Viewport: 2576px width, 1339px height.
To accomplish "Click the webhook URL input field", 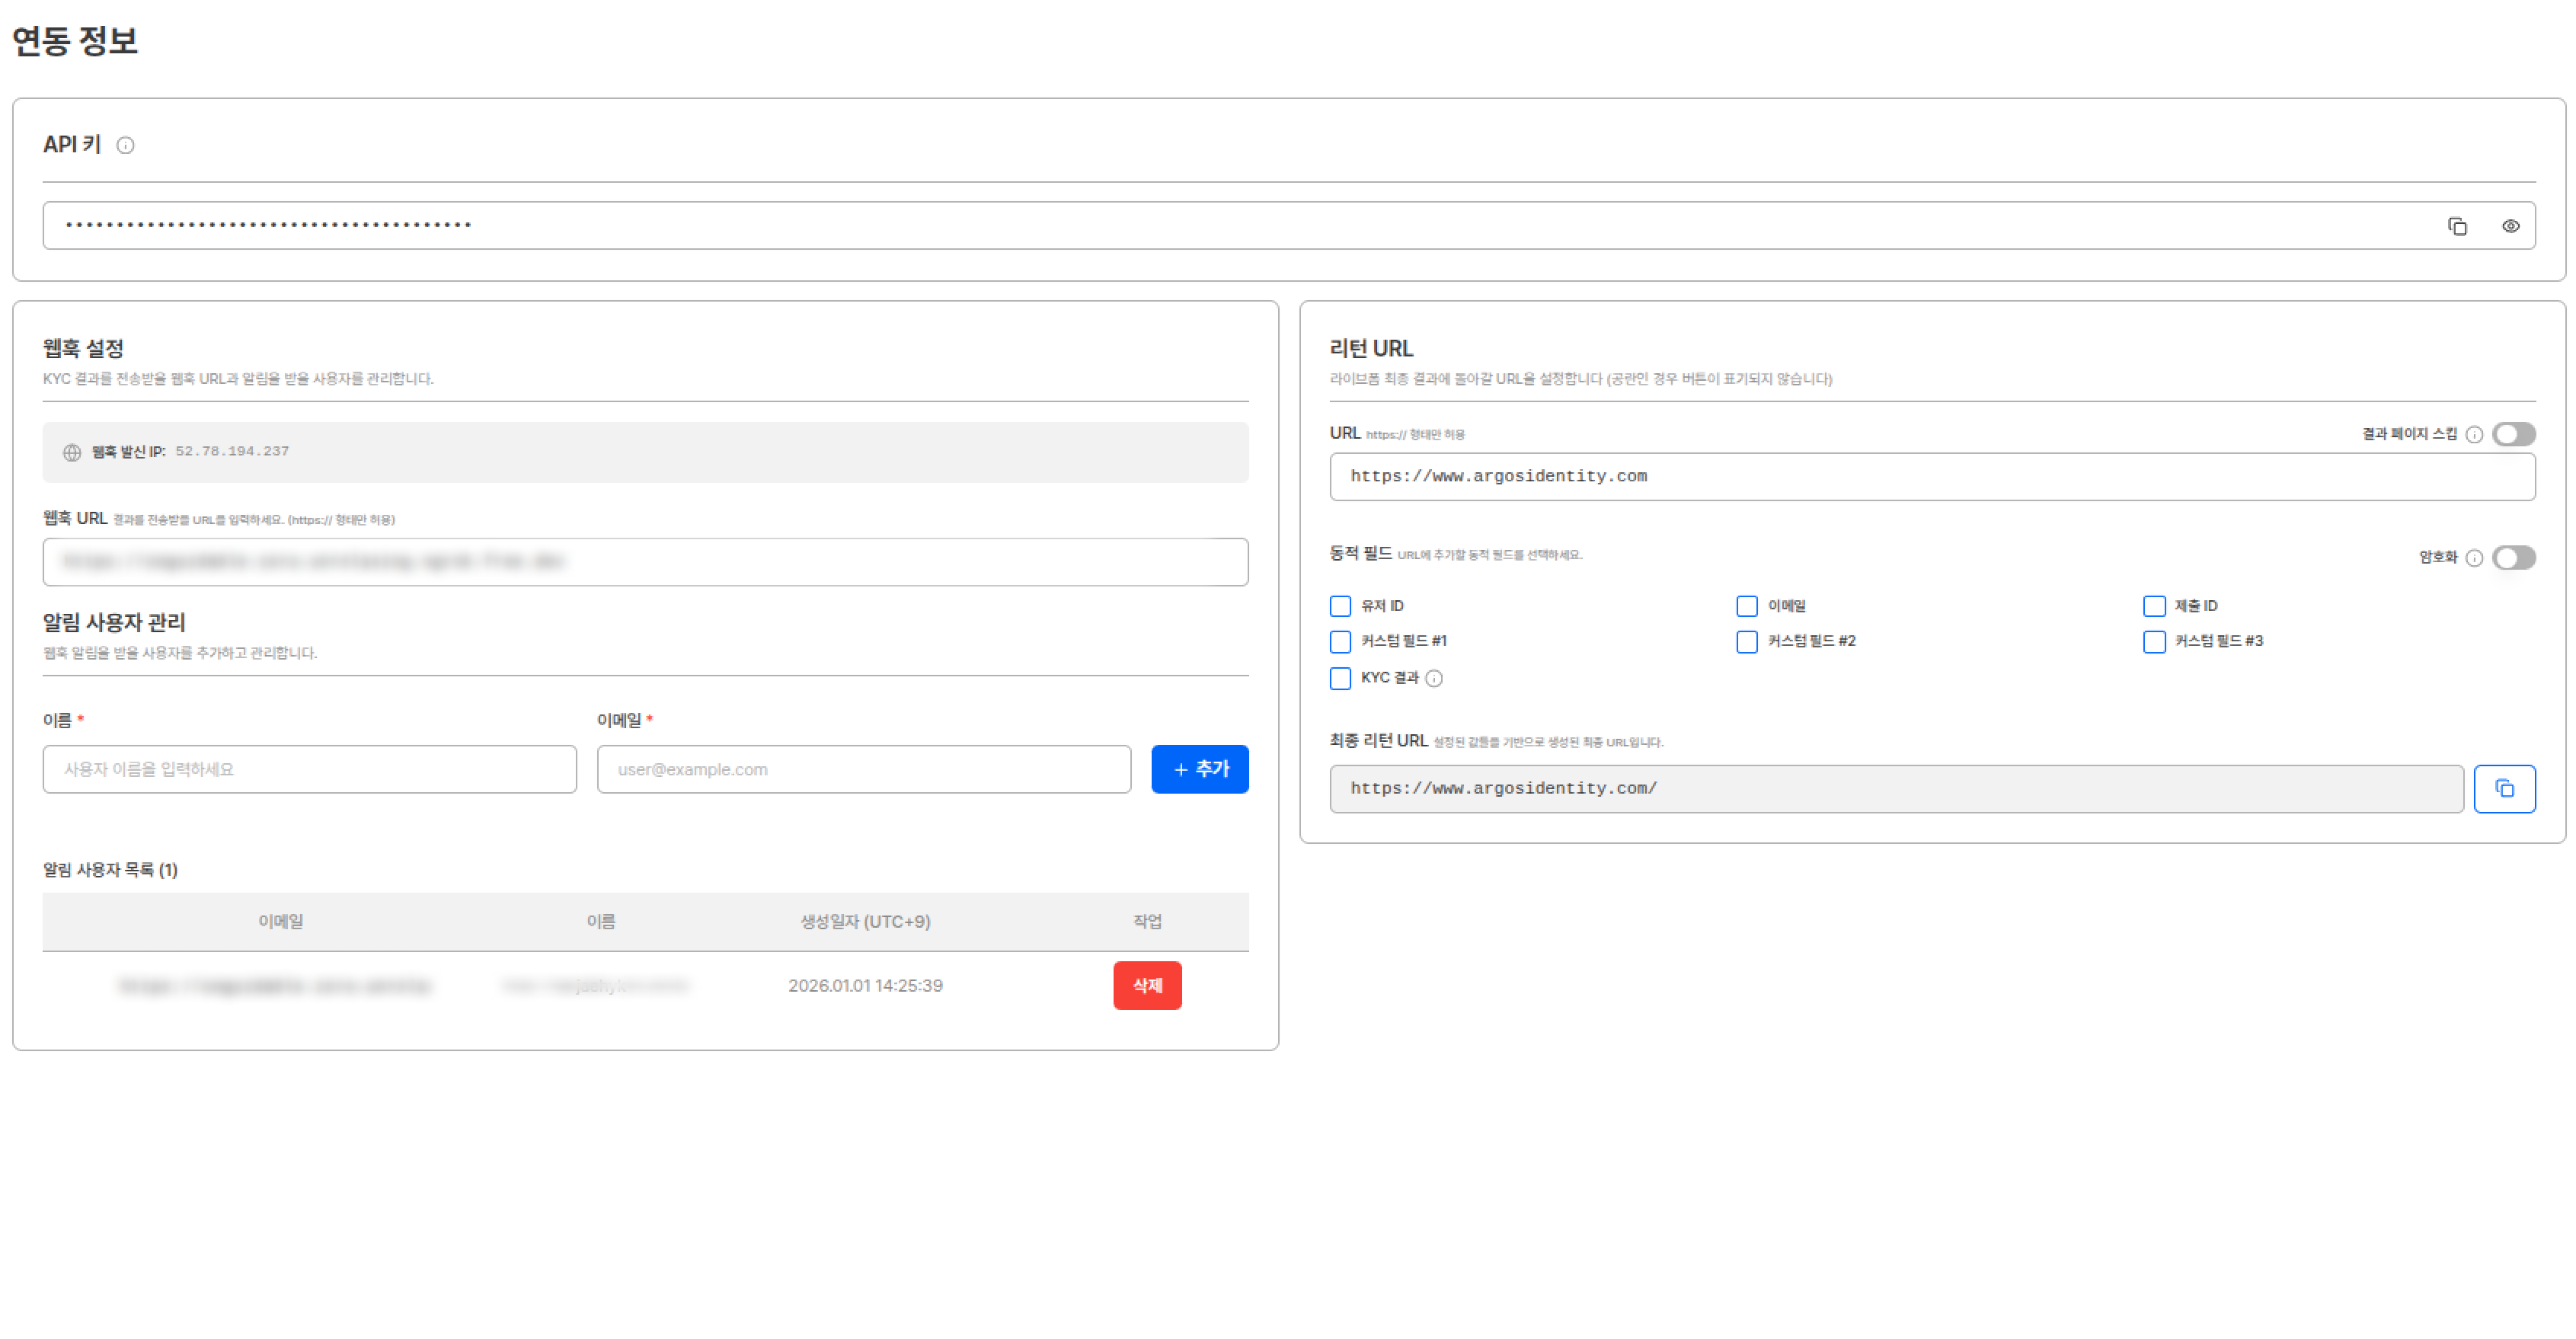I will click(x=645, y=562).
